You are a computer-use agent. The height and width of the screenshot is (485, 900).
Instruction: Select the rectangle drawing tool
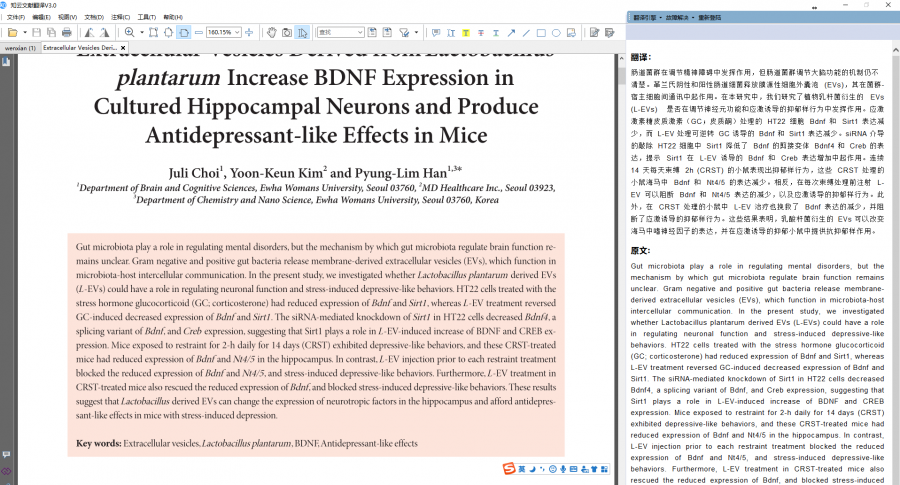[541, 32]
